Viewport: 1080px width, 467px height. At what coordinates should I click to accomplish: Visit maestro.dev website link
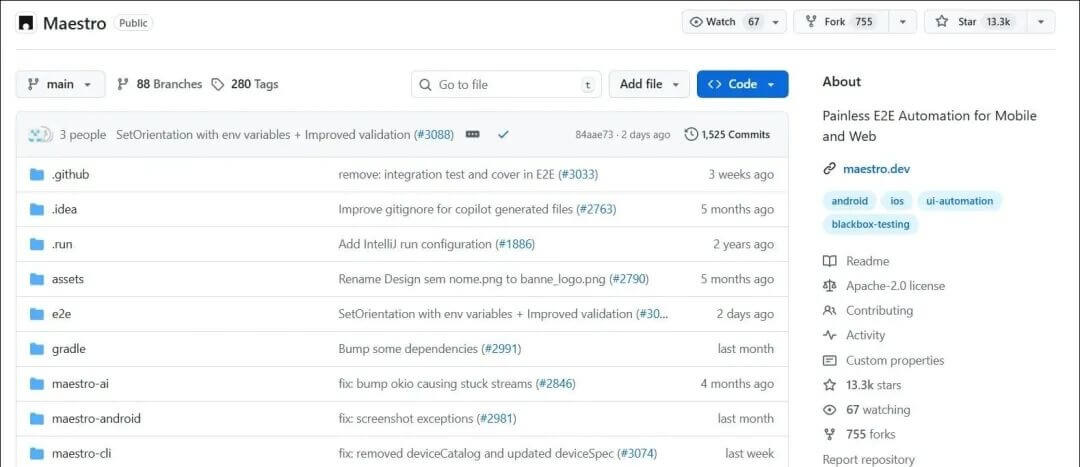[x=876, y=169]
